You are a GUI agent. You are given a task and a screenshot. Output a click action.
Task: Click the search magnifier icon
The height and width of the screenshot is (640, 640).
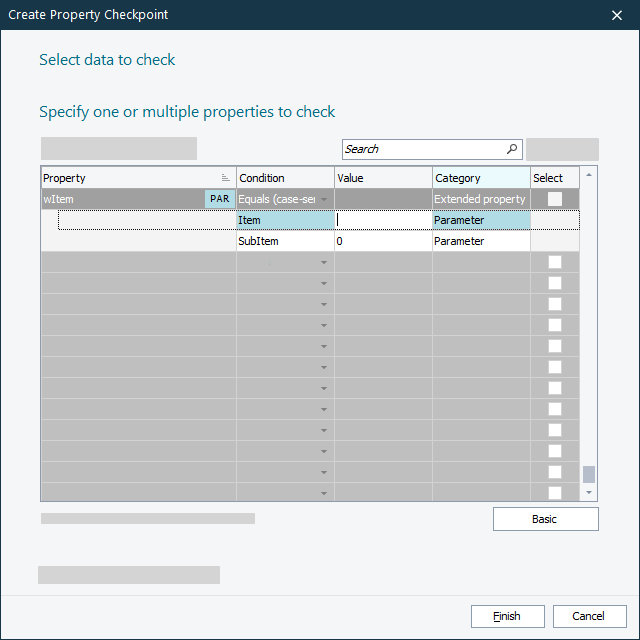(x=512, y=149)
